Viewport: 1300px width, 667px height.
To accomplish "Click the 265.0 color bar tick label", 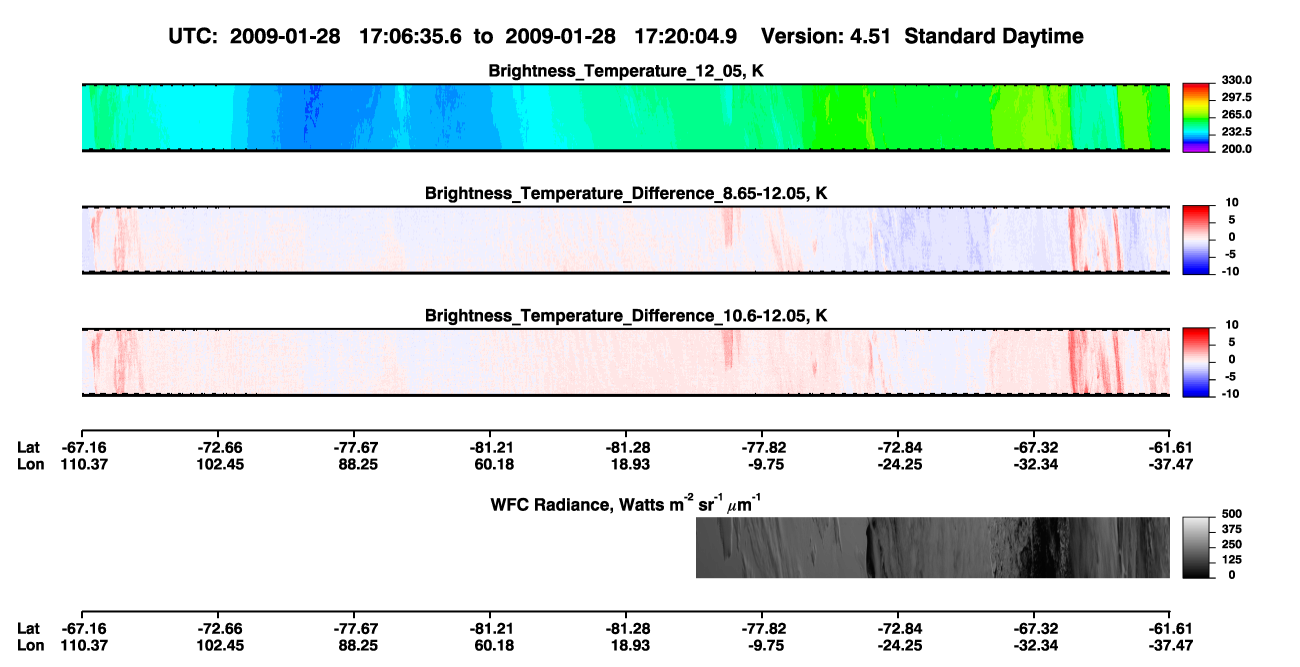I will [x=1238, y=114].
